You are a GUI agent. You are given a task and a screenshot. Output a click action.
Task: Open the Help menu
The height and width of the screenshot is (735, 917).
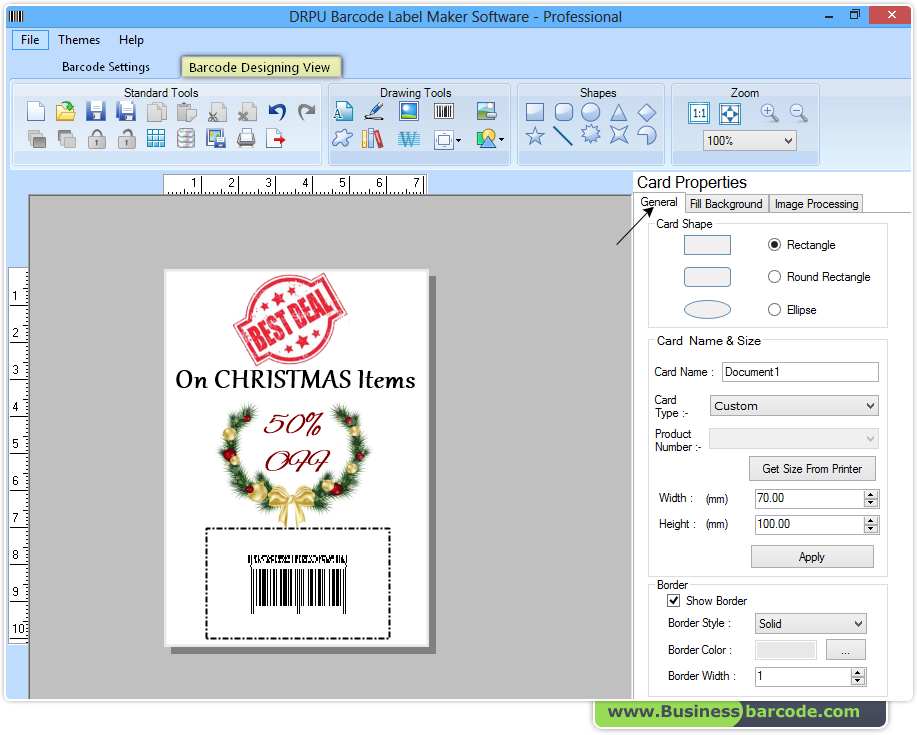[131, 40]
